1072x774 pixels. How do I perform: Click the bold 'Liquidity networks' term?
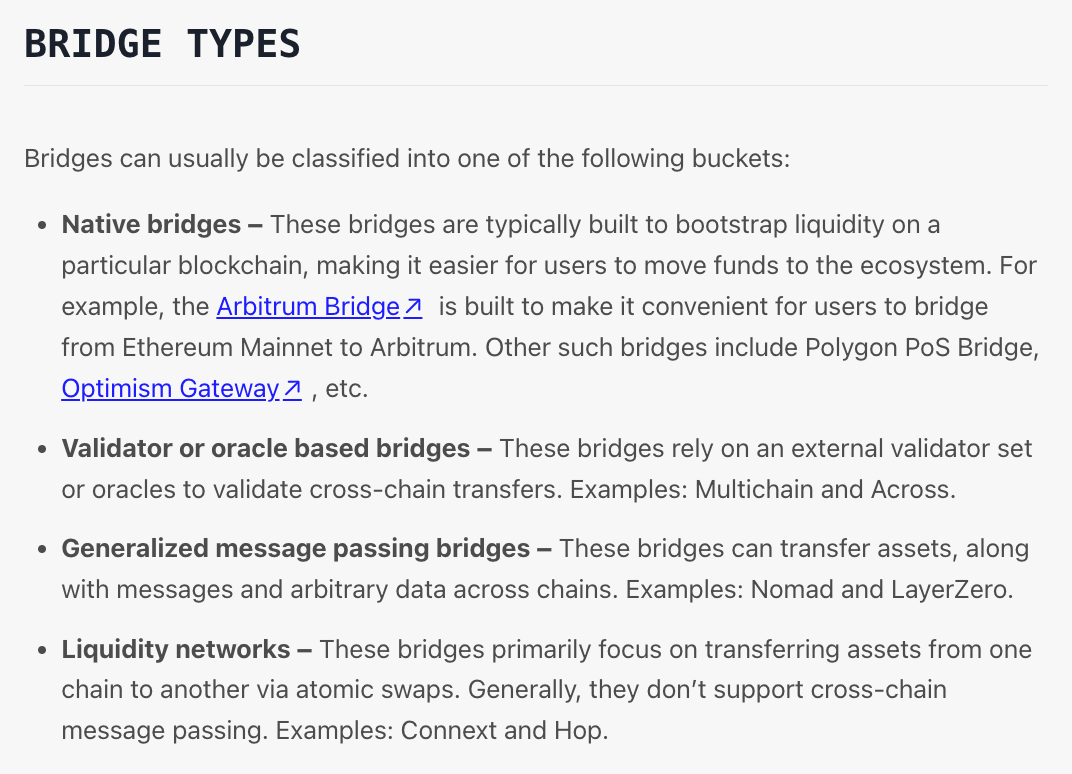click(176, 649)
